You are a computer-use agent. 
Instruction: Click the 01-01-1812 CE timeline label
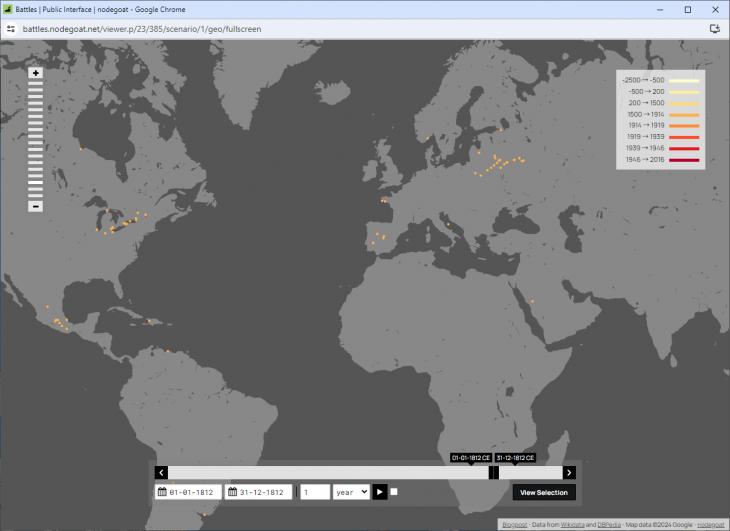click(471, 458)
